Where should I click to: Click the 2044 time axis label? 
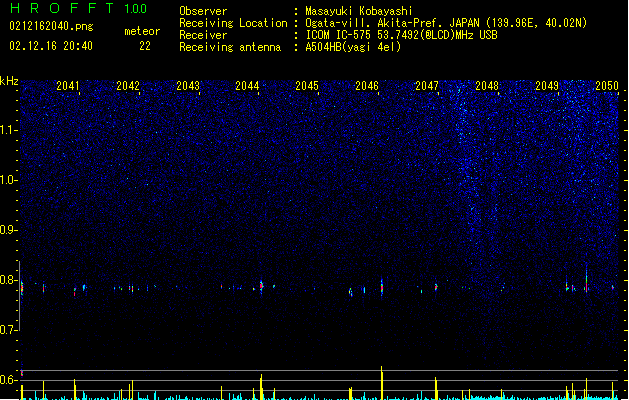click(x=247, y=86)
